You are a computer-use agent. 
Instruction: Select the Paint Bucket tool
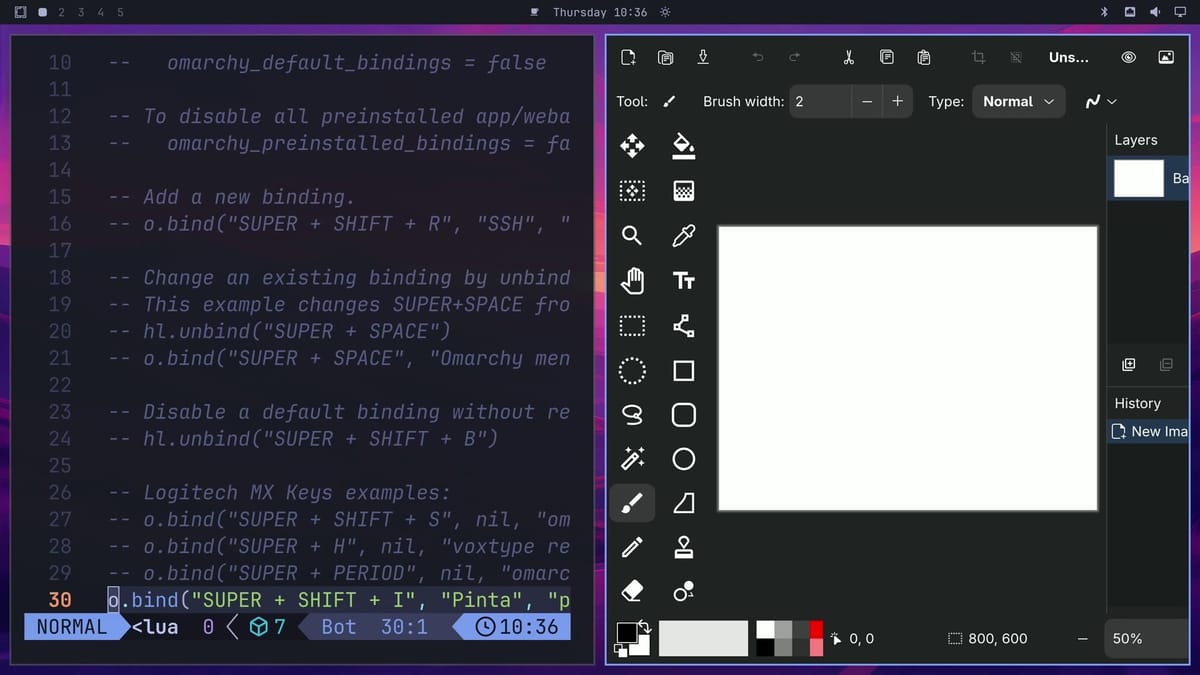pyautogui.click(x=684, y=146)
